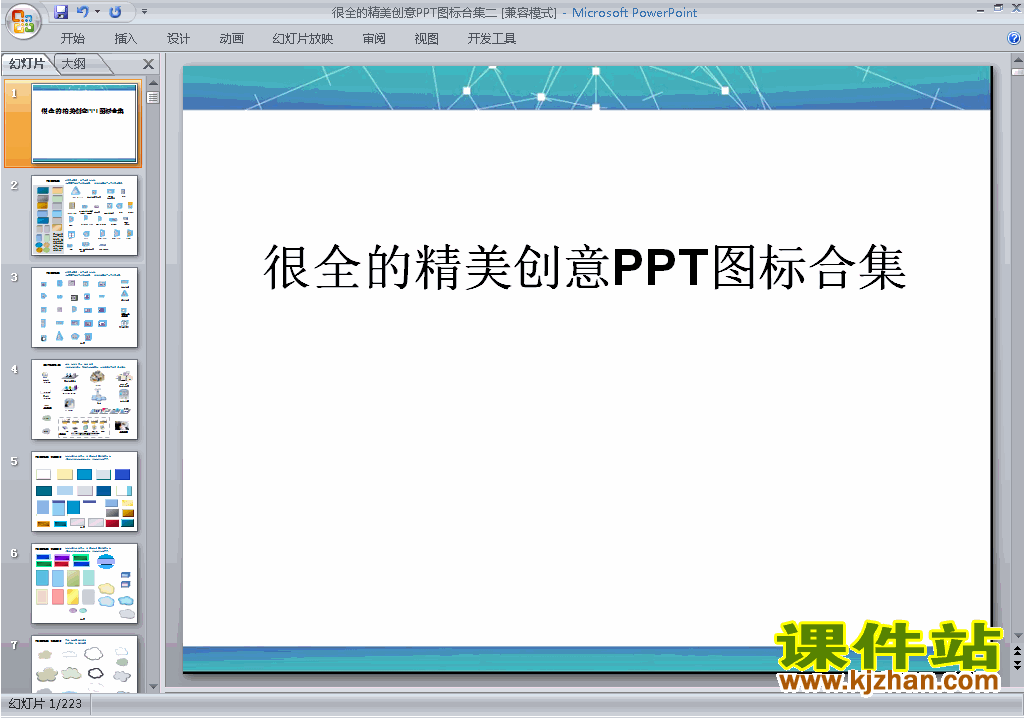This screenshot has width=1024, height=718.
Task: Open the 设计 ribbon tab
Action: pyautogui.click(x=178, y=39)
